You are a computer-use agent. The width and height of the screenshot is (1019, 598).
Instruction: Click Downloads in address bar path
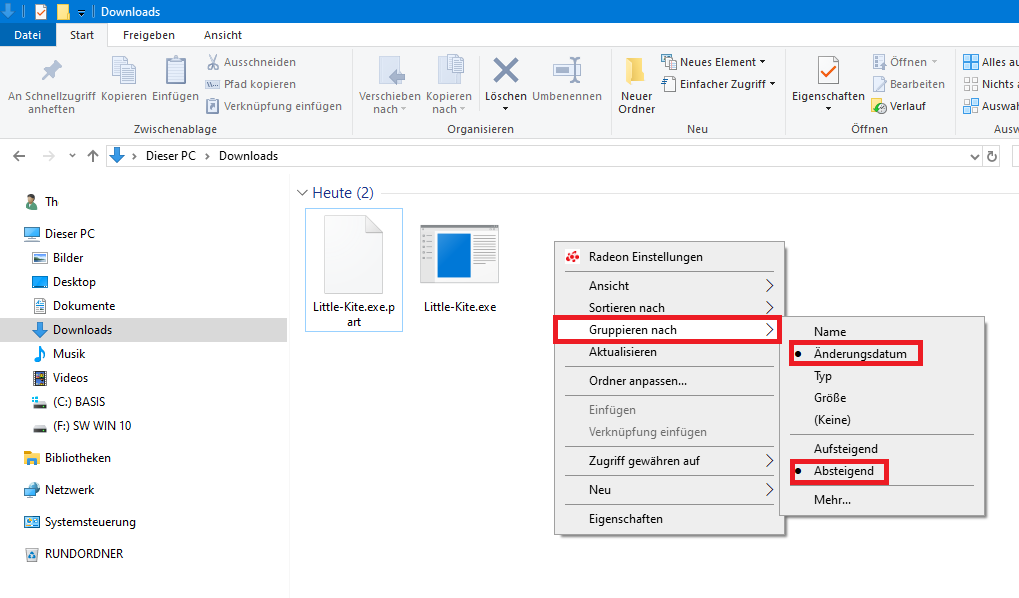point(248,156)
